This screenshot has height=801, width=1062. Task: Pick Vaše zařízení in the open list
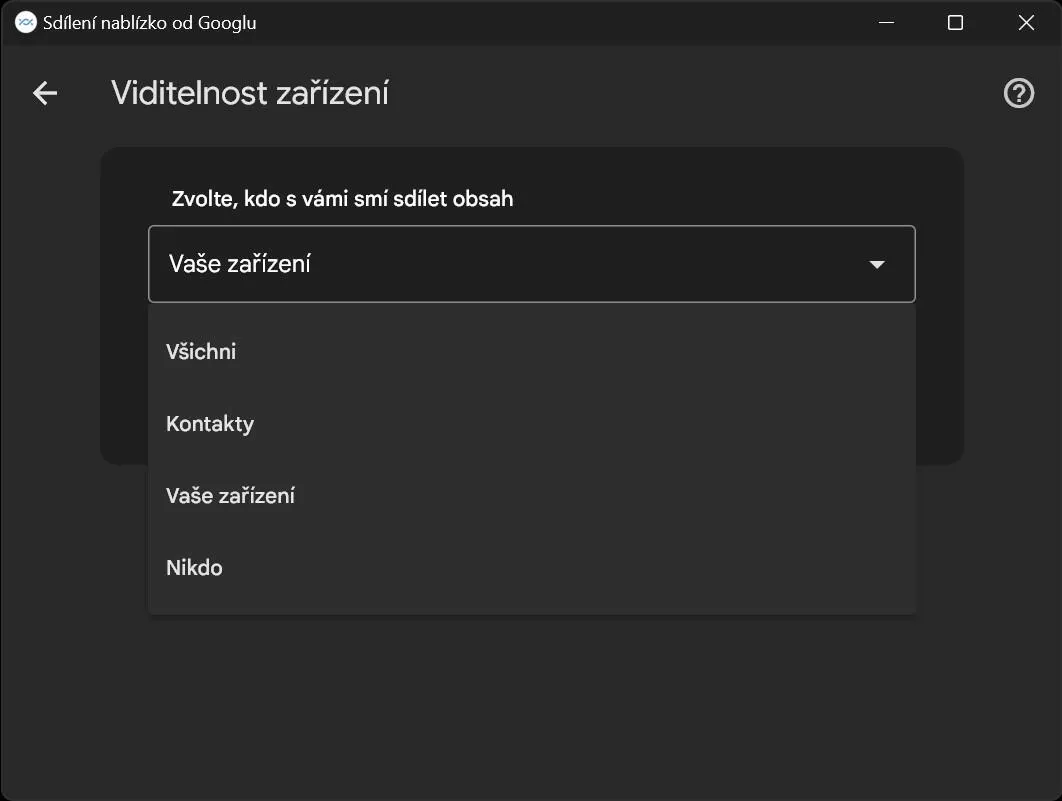(x=532, y=496)
